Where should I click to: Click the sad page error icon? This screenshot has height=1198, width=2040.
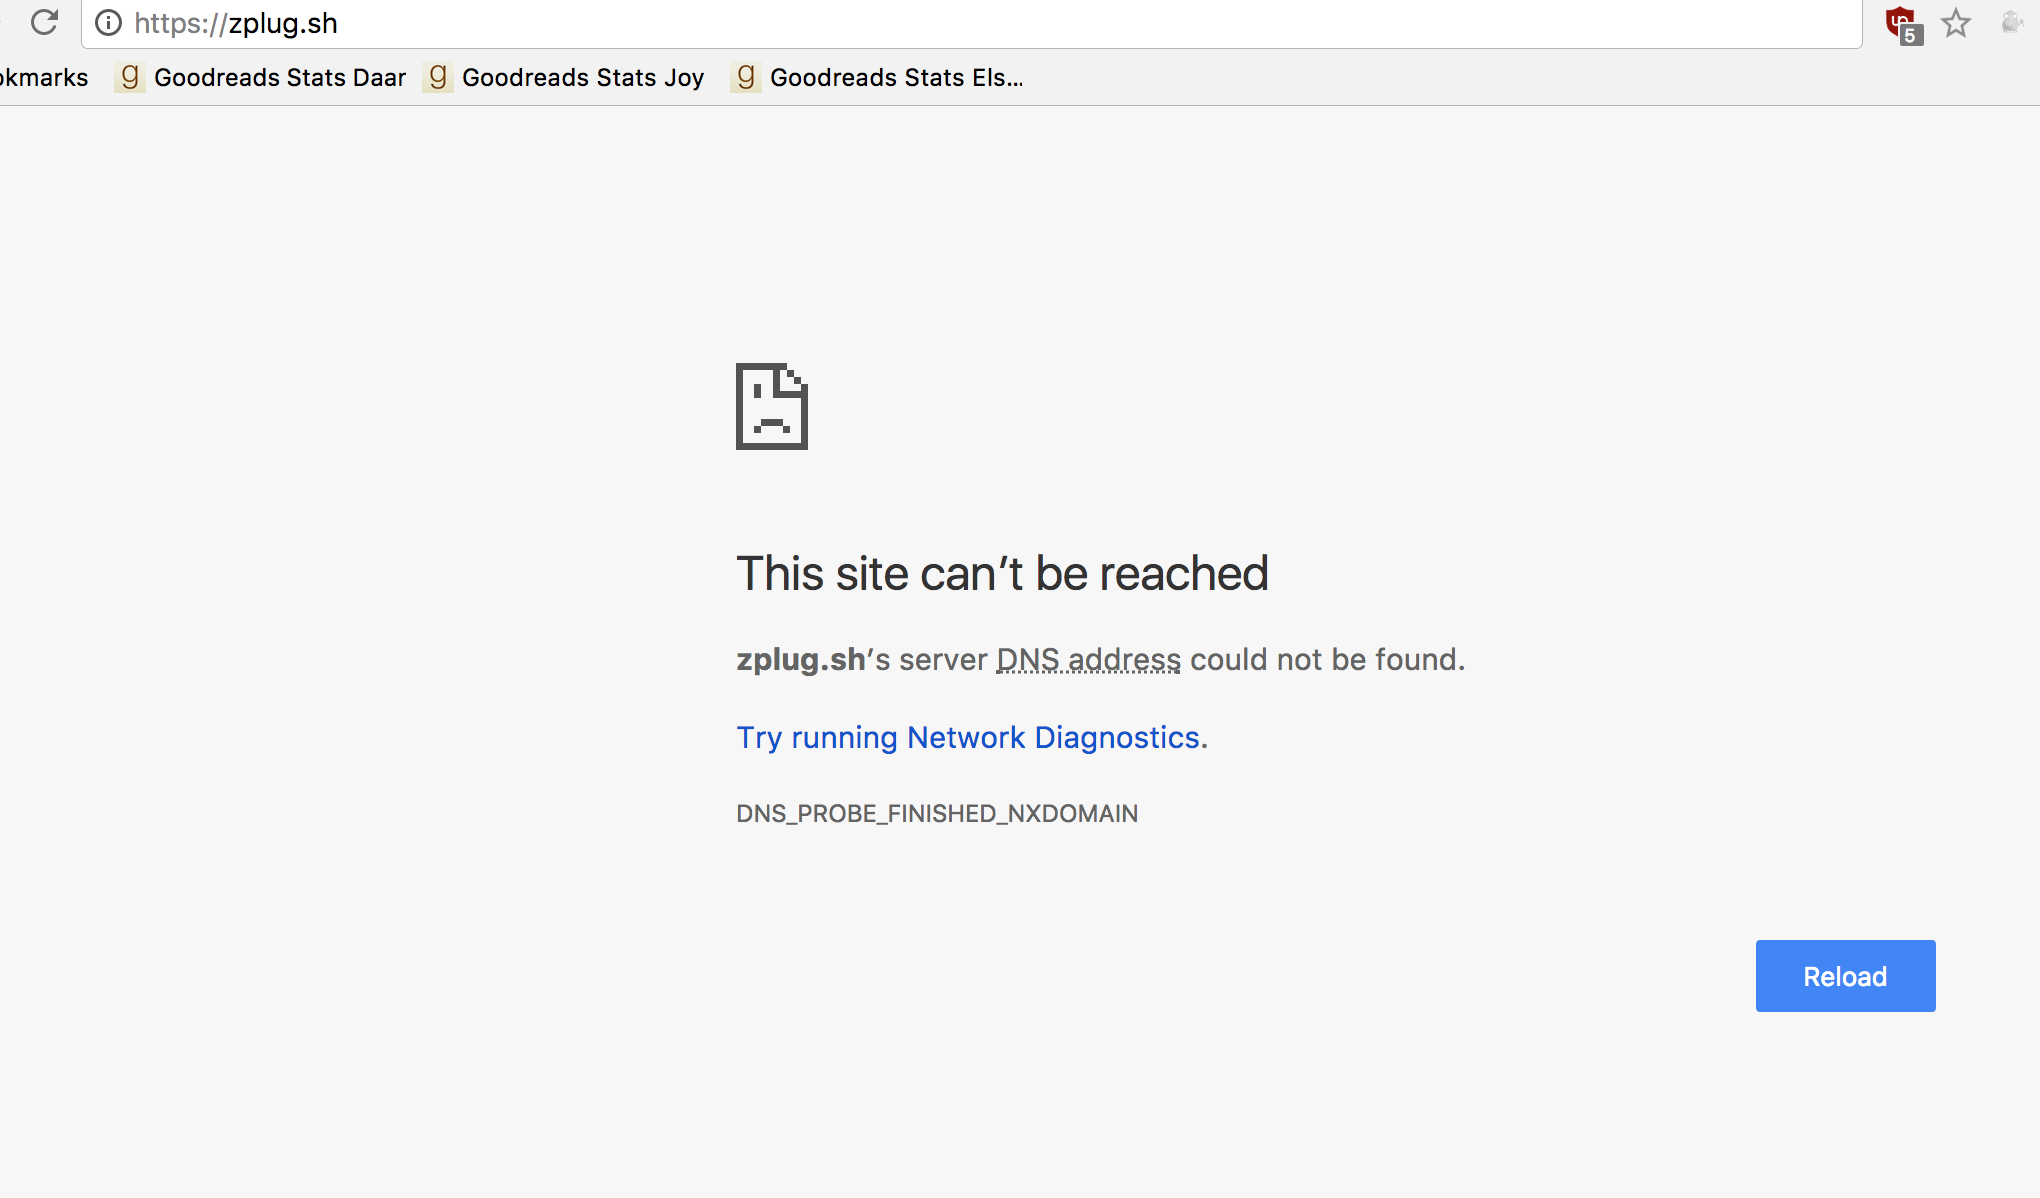pos(772,406)
